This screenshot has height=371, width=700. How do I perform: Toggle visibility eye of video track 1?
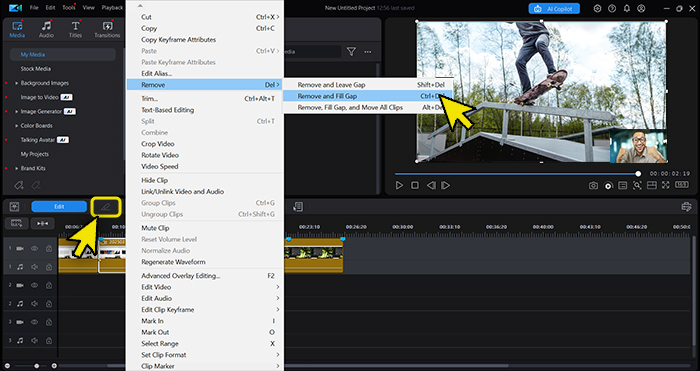34,249
